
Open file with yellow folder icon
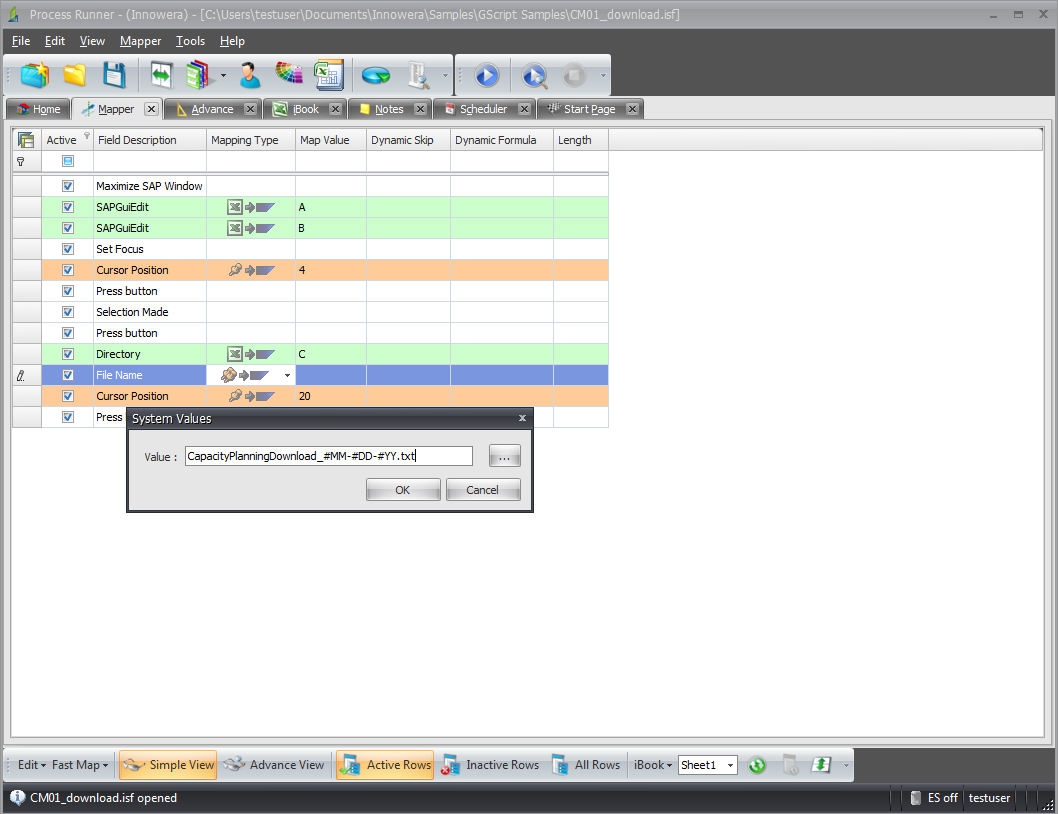tap(74, 75)
